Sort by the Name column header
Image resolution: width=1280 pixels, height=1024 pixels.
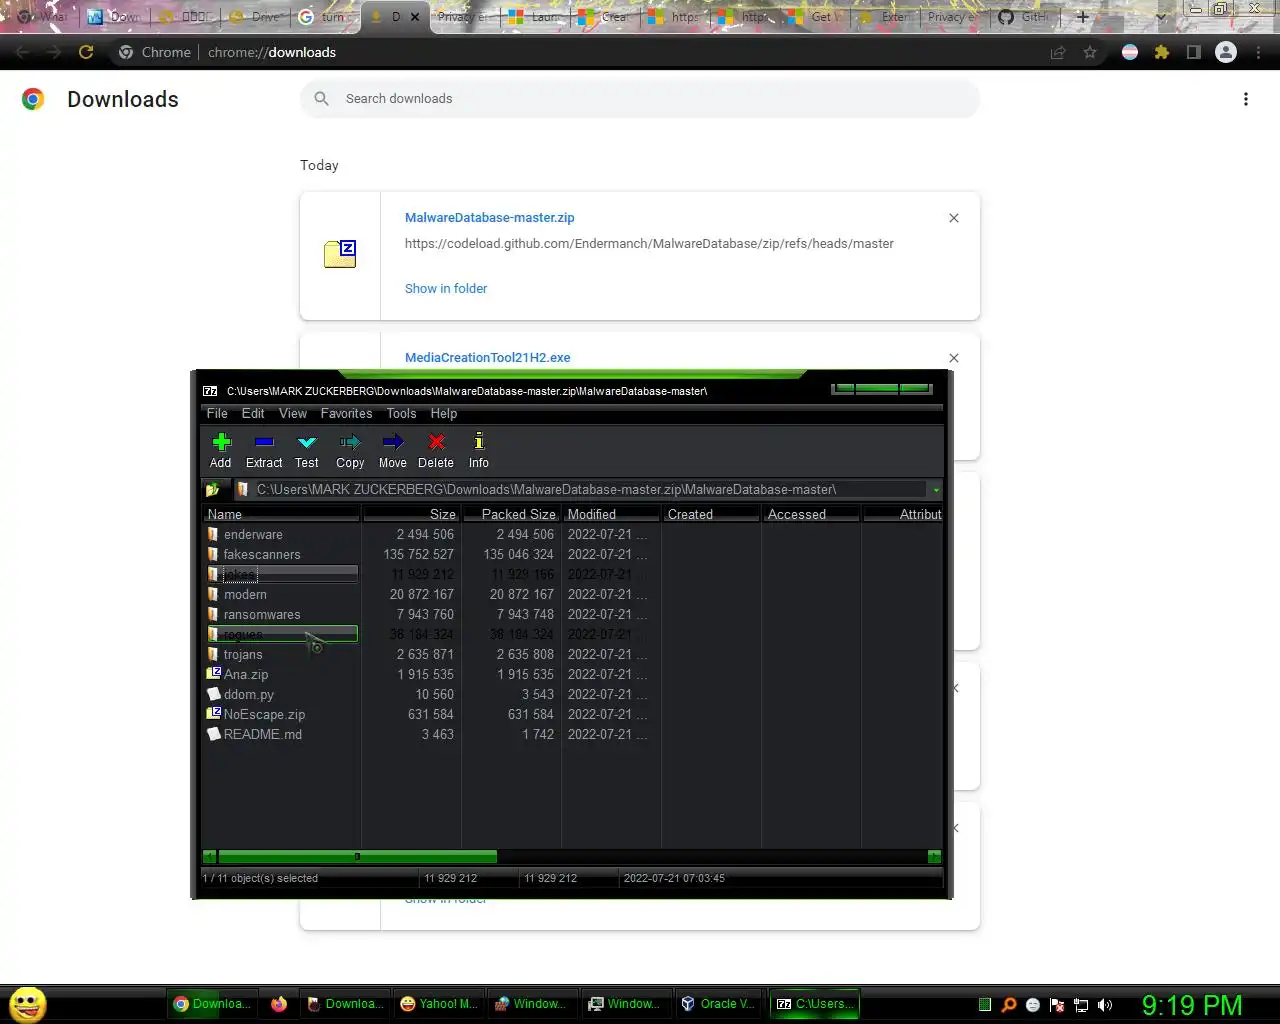click(x=281, y=514)
